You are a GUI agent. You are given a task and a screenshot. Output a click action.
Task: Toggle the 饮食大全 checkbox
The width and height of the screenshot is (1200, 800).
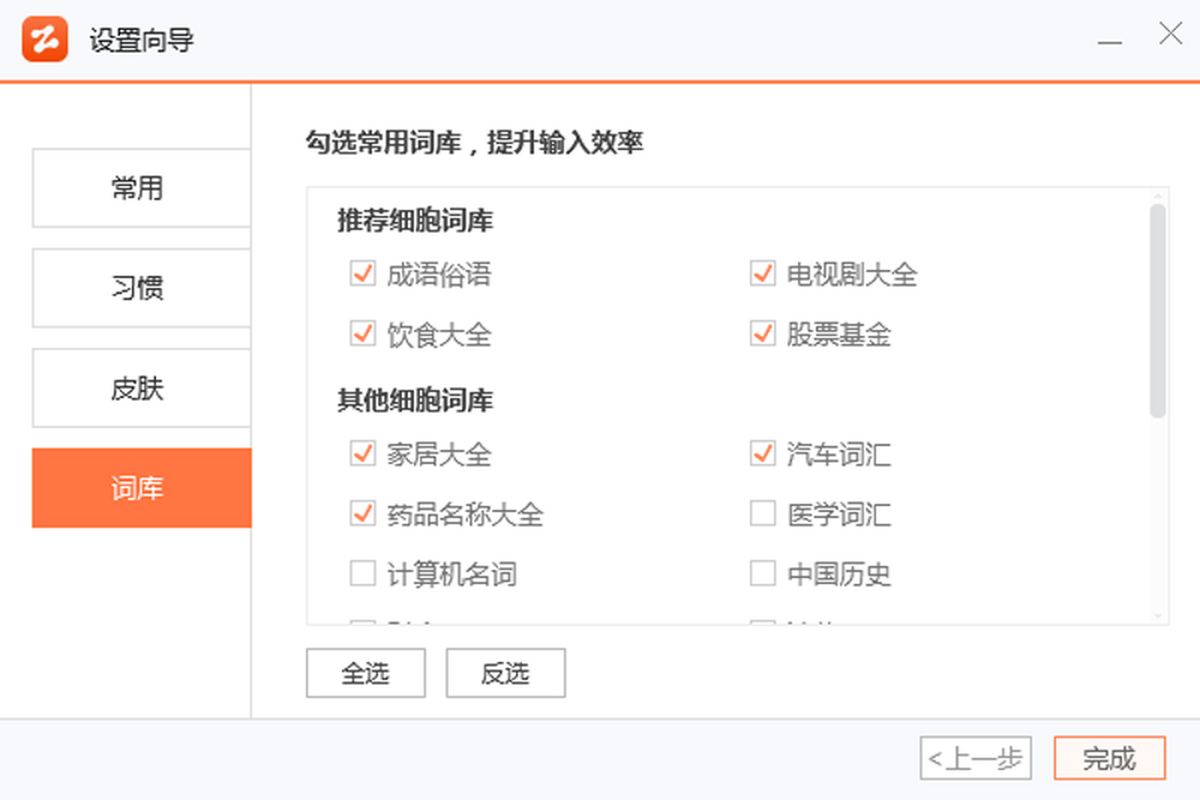point(362,334)
